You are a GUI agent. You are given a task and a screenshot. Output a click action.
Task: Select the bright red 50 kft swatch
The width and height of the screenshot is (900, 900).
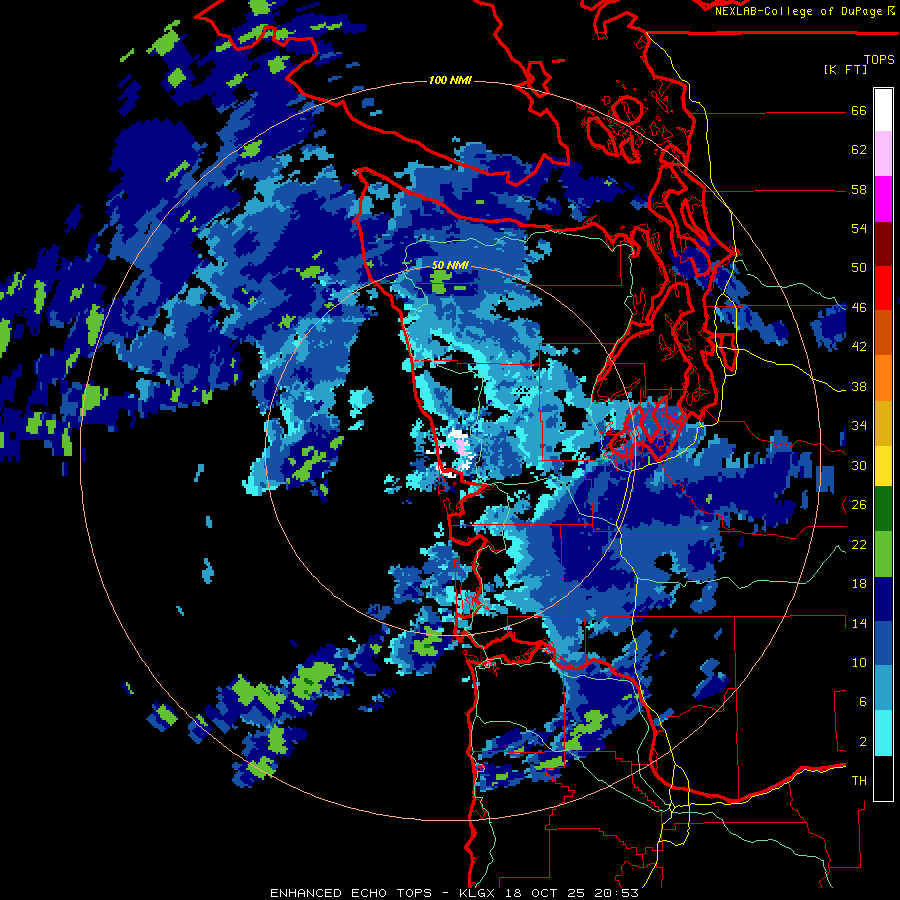coord(883,288)
